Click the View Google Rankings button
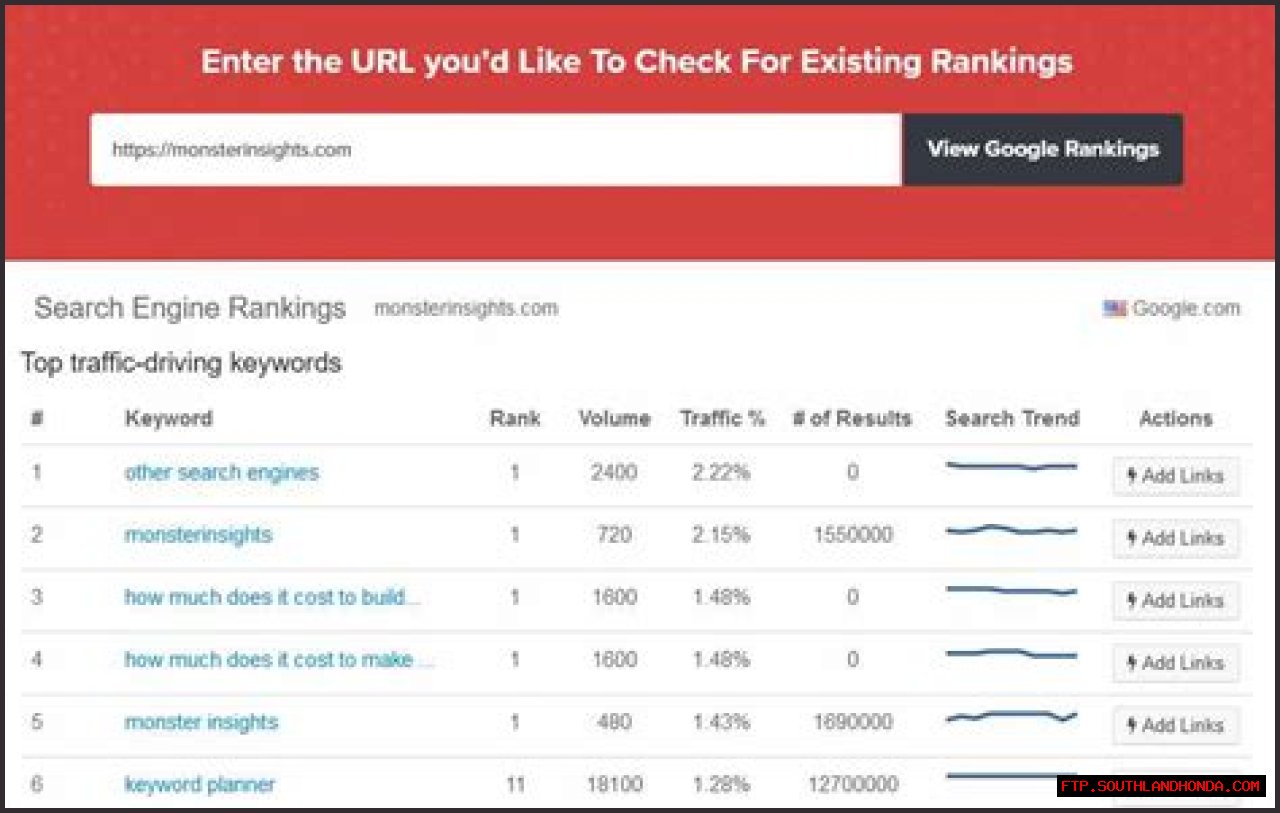The image size is (1280, 813). tap(1042, 149)
